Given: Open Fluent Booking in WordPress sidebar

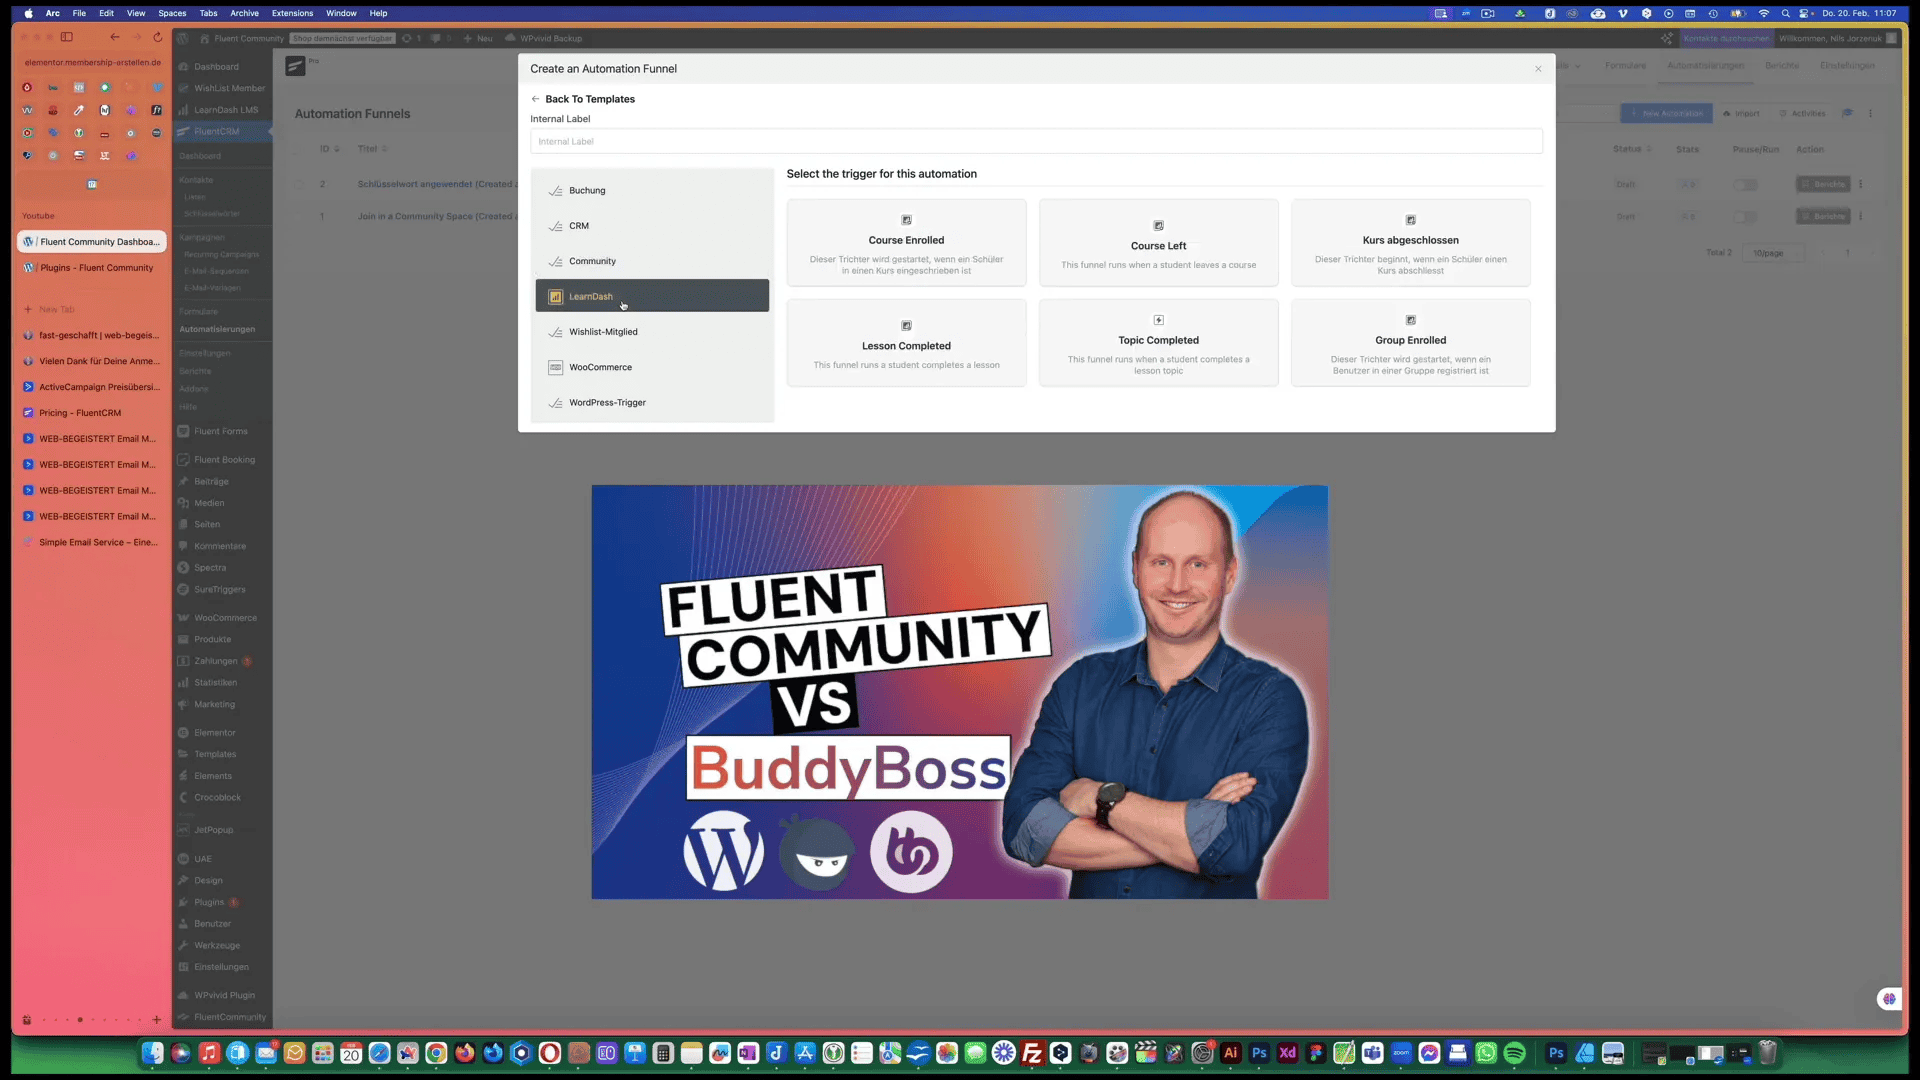Looking at the screenshot, I should 221,460.
